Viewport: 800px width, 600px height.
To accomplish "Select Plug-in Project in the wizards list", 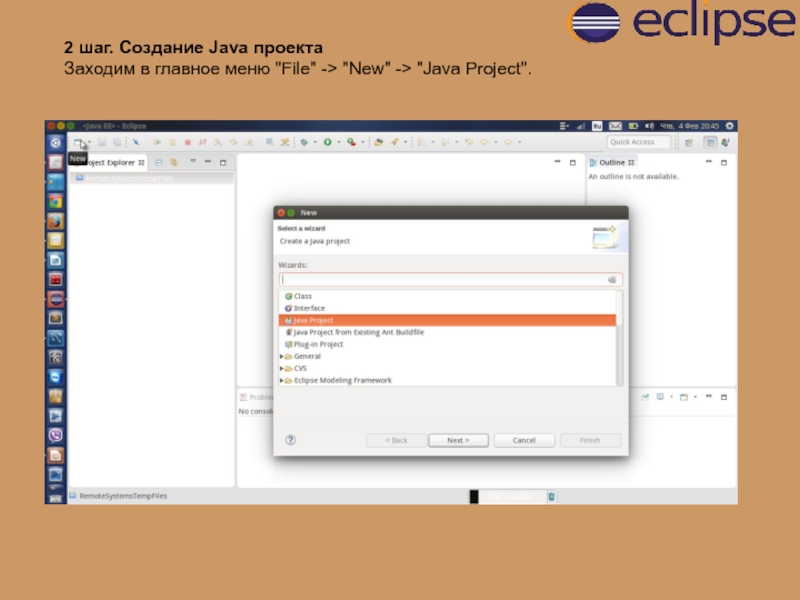I will (x=448, y=344).
